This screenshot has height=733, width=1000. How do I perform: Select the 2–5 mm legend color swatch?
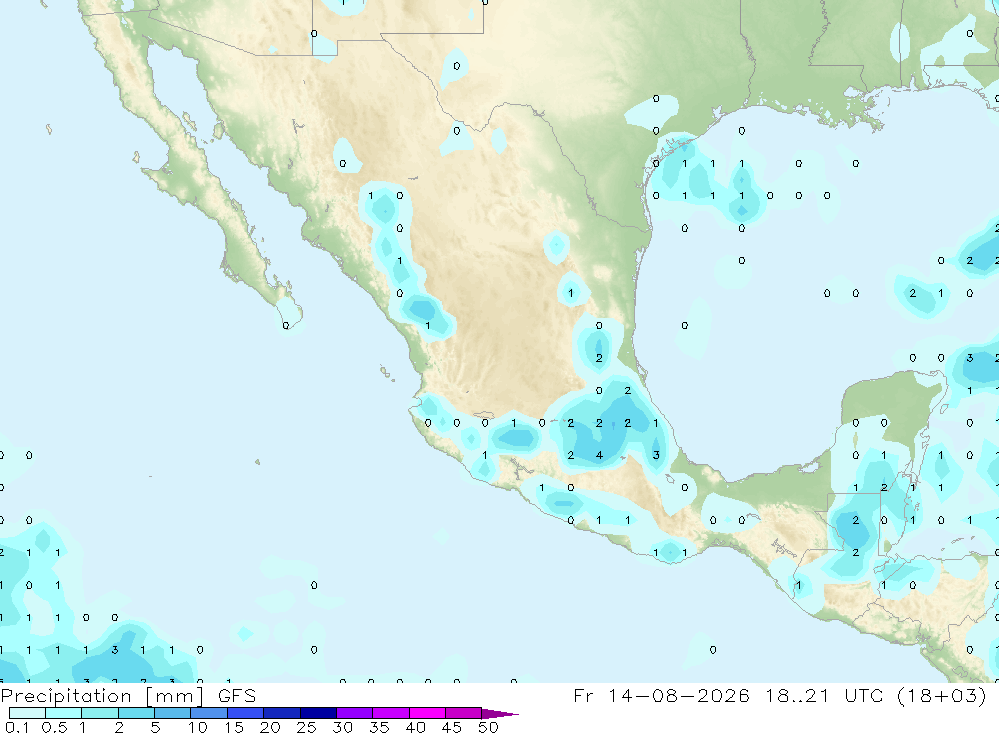136,713
